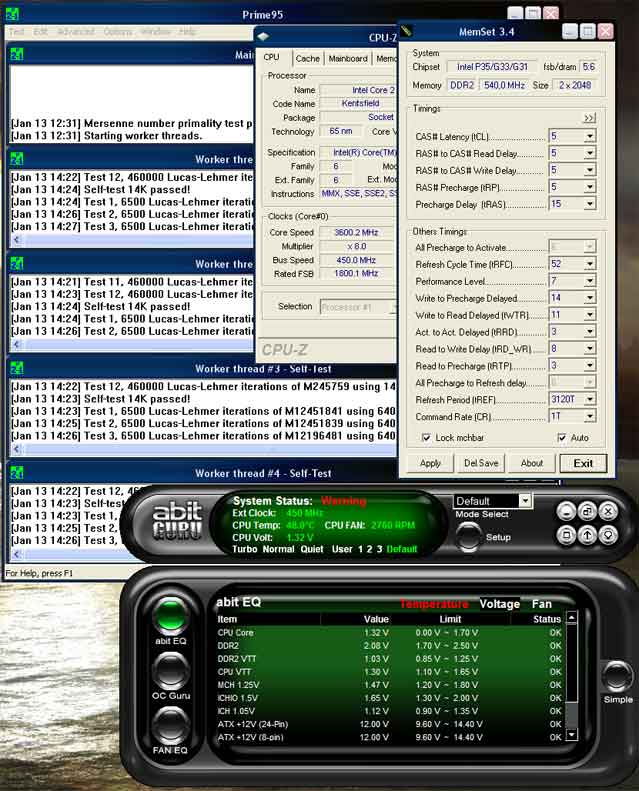Click abit Guru's round square icon
The image size is (639, 791).
point(566,535)
